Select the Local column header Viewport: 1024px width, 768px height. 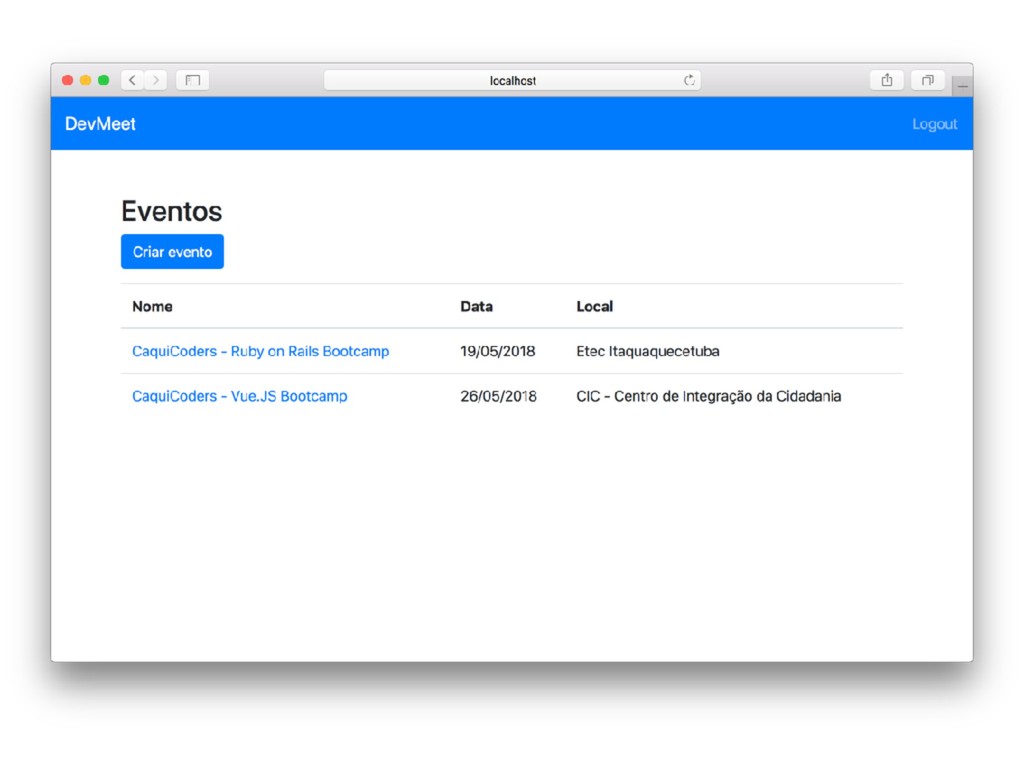(594, 306)
